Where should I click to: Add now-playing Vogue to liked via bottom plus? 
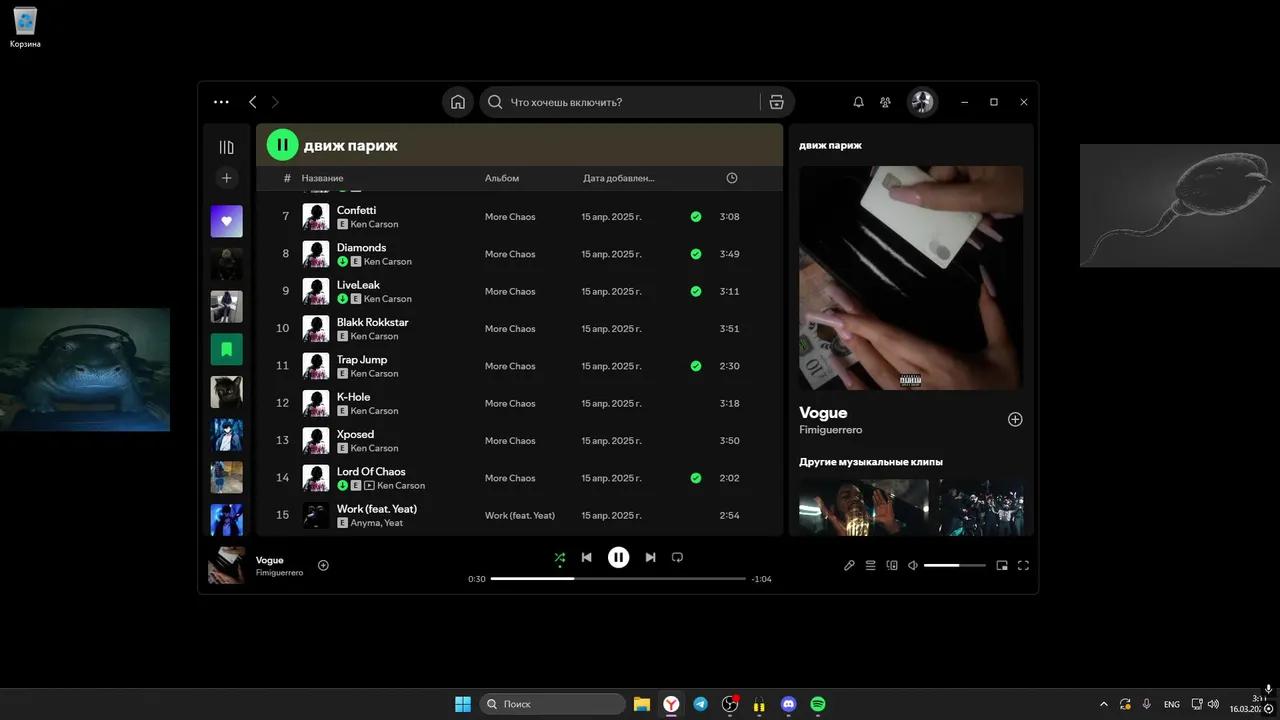(323, 565)
